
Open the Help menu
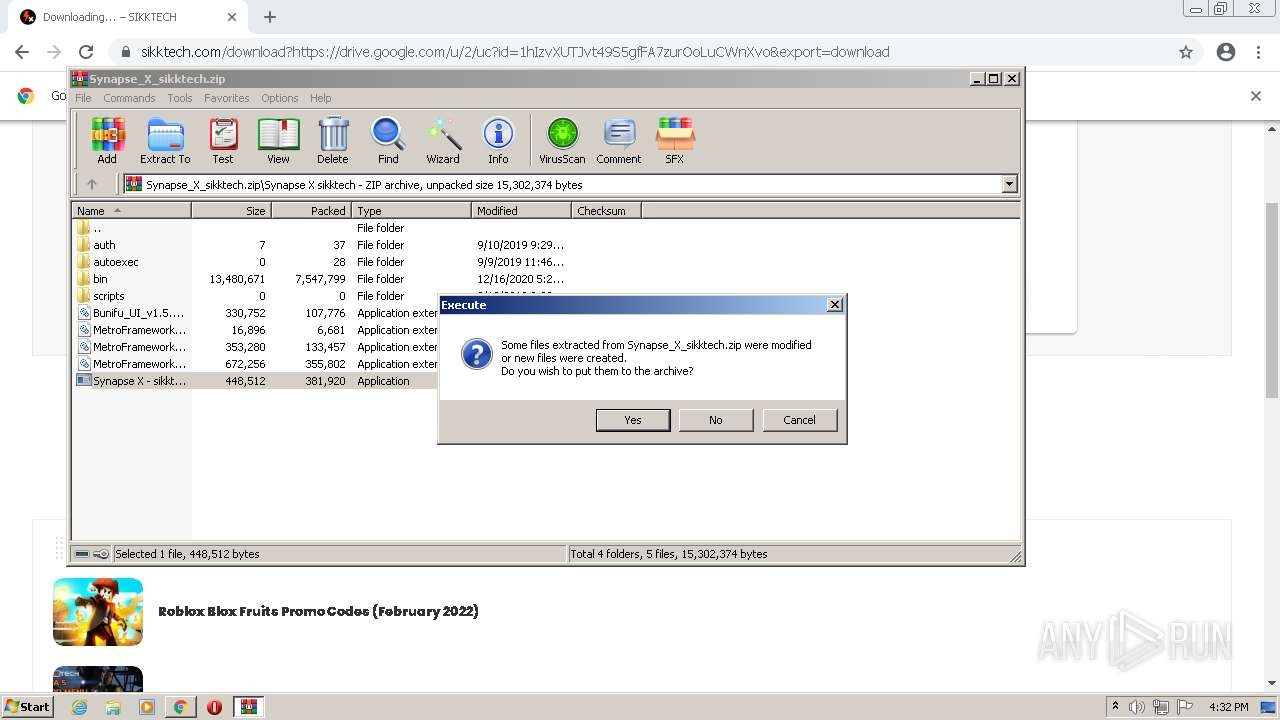[320, 98]
